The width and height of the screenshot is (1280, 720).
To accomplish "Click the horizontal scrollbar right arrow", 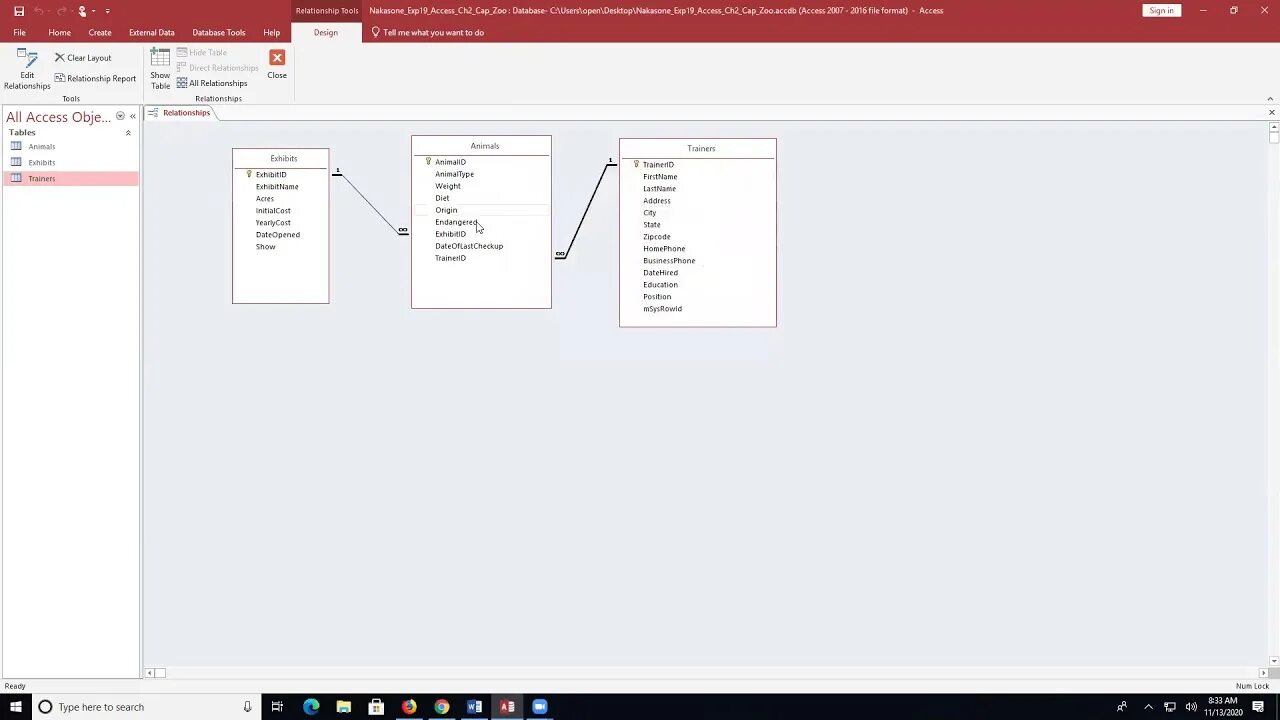I will point(1263,673).
